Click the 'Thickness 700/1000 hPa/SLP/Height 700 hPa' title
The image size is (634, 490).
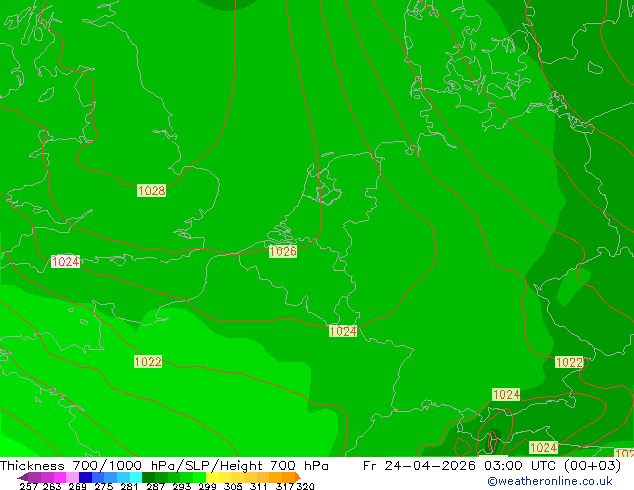pos(164,466)
